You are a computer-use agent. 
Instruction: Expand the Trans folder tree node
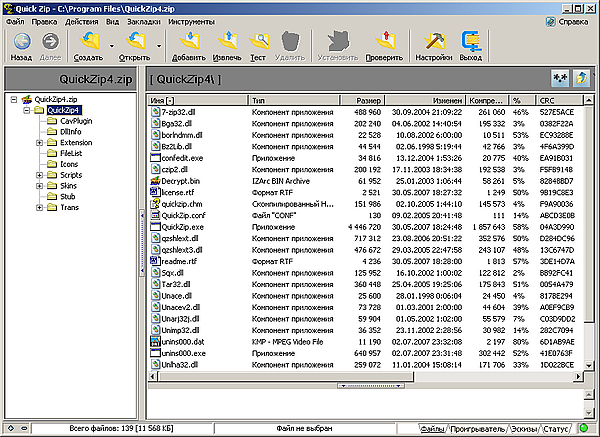tap(37, 207)
